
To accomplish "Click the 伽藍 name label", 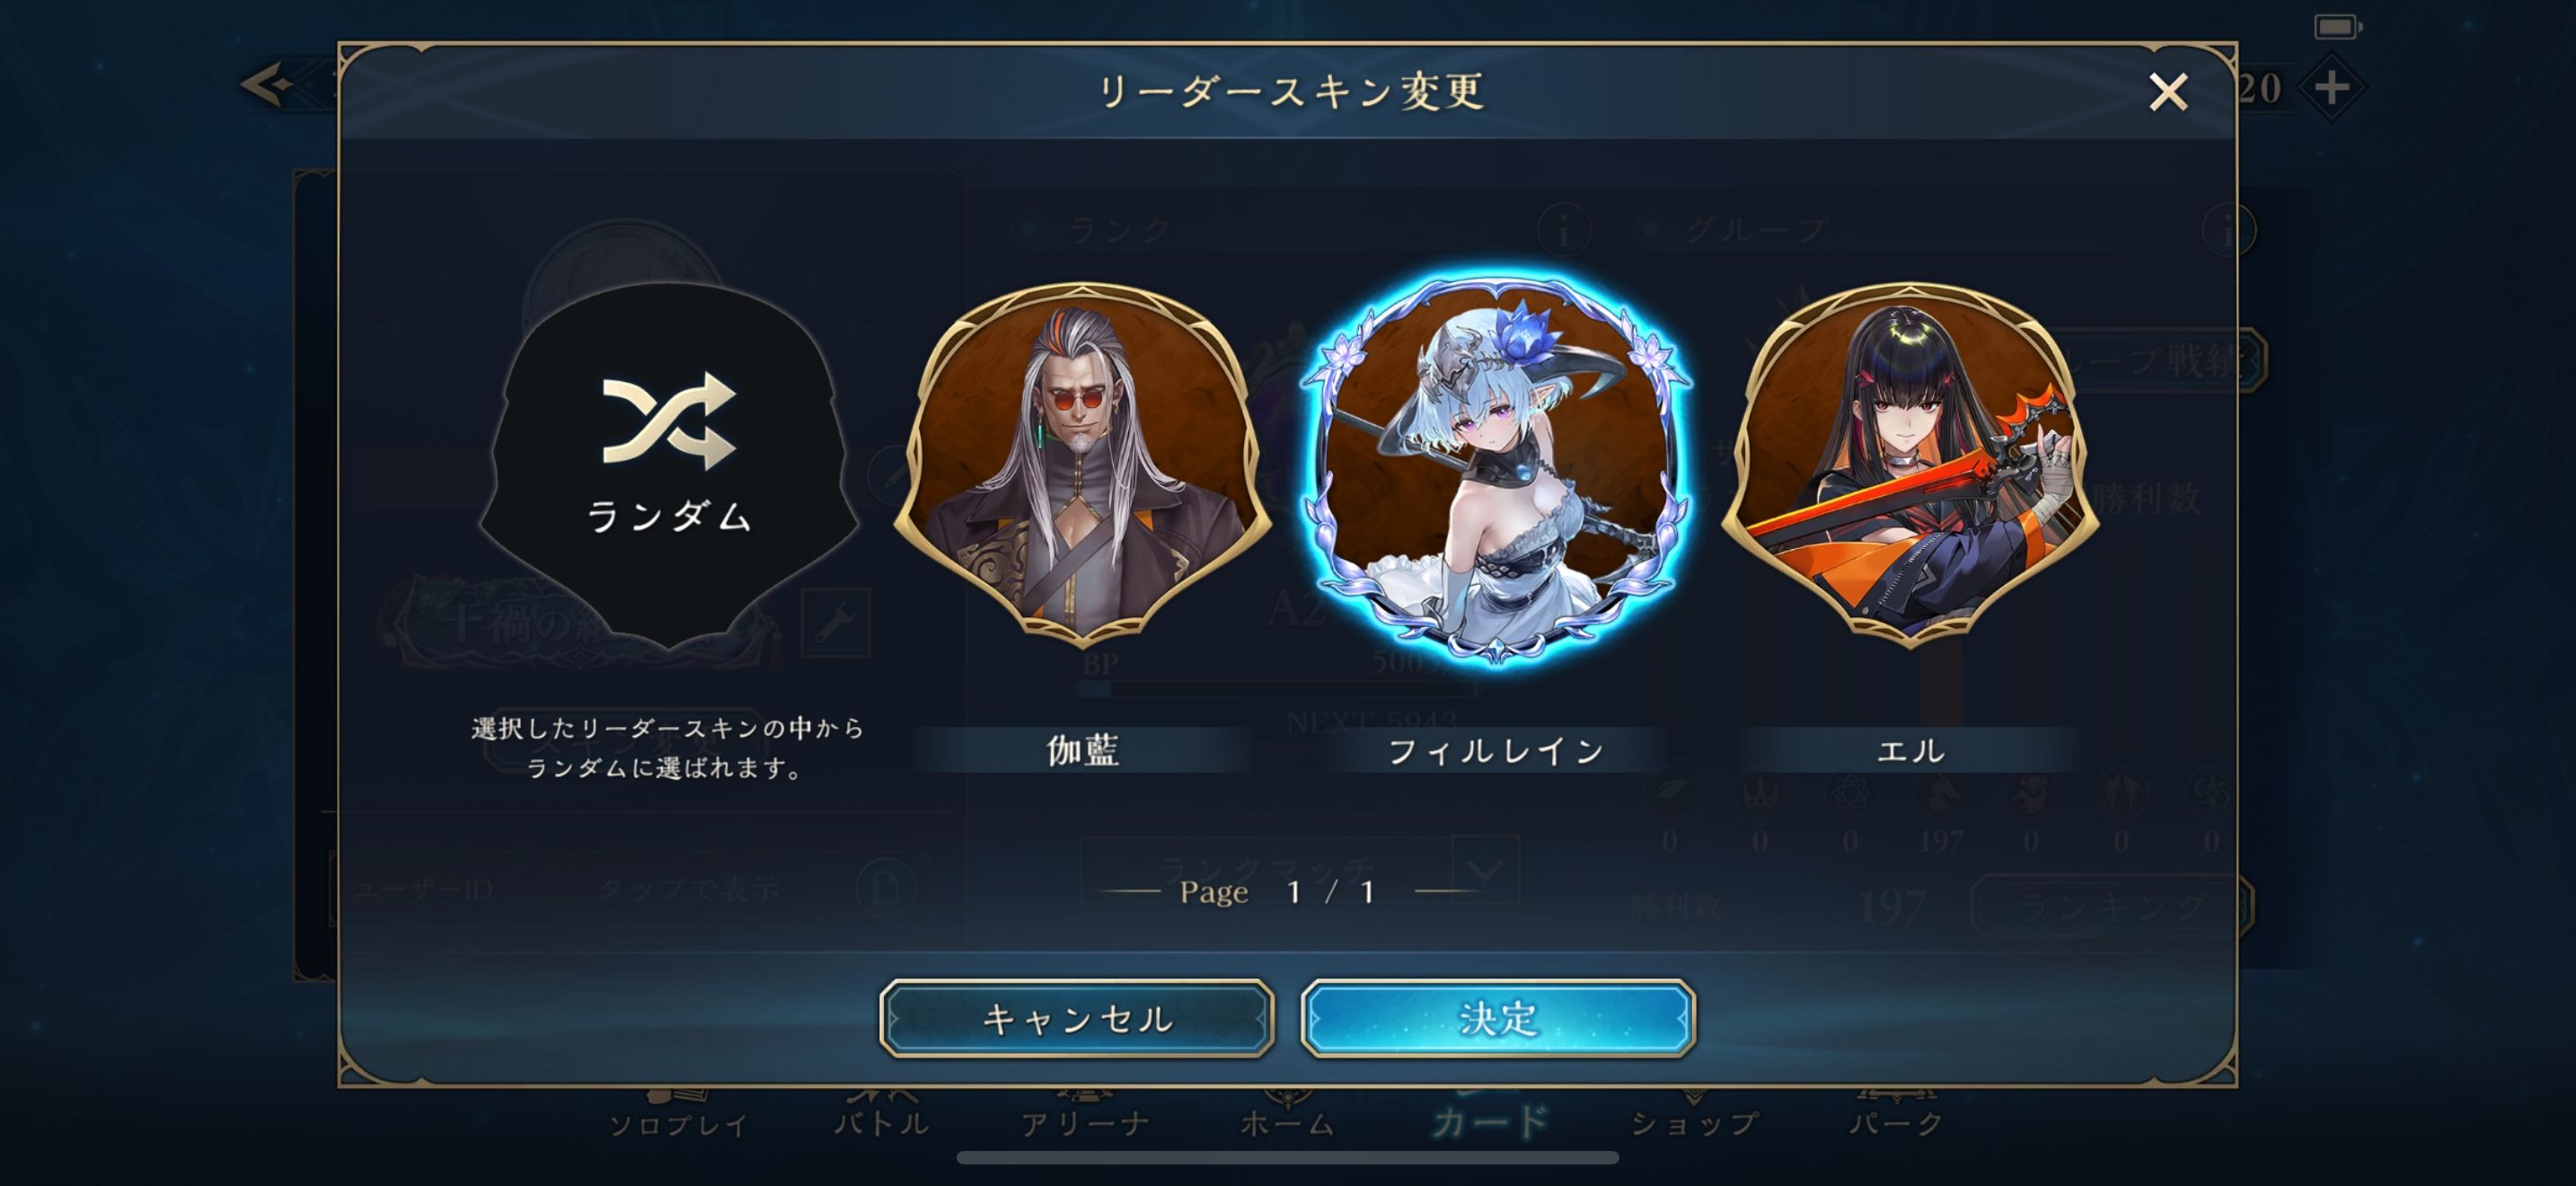I will click(x=1082, y=750).
